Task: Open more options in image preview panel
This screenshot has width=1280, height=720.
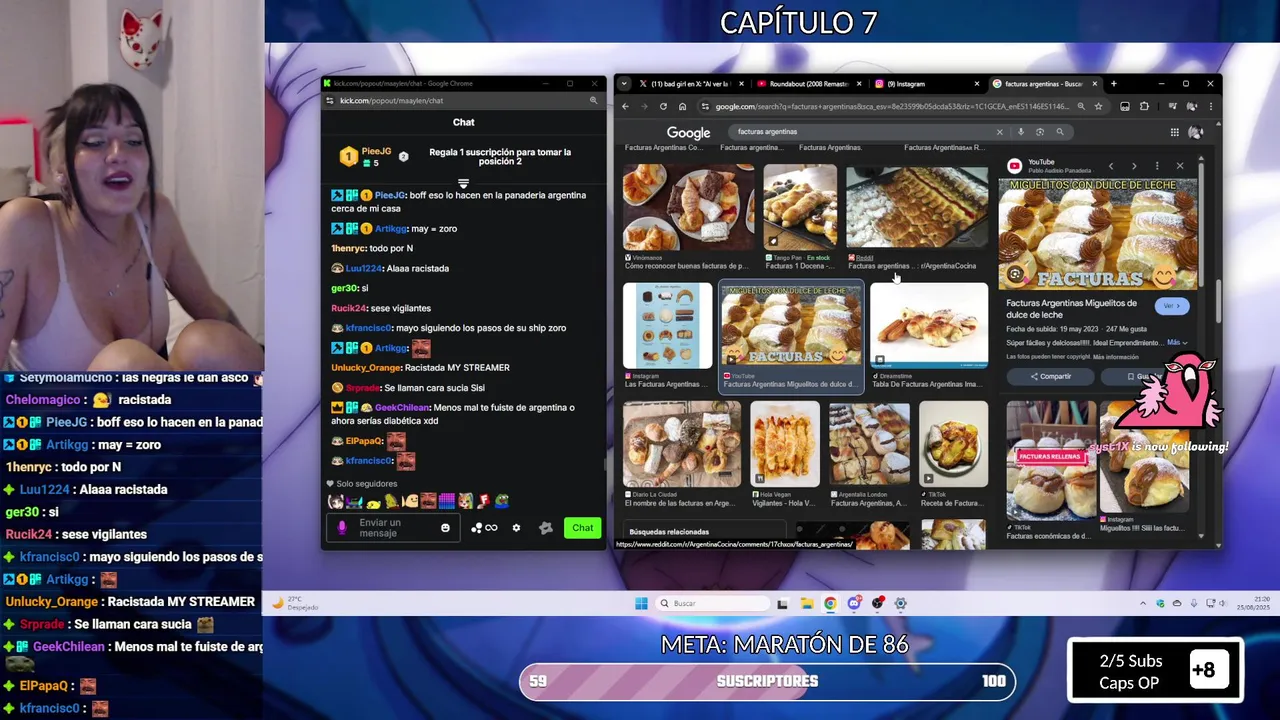Action: click(x=1157, y=166)
